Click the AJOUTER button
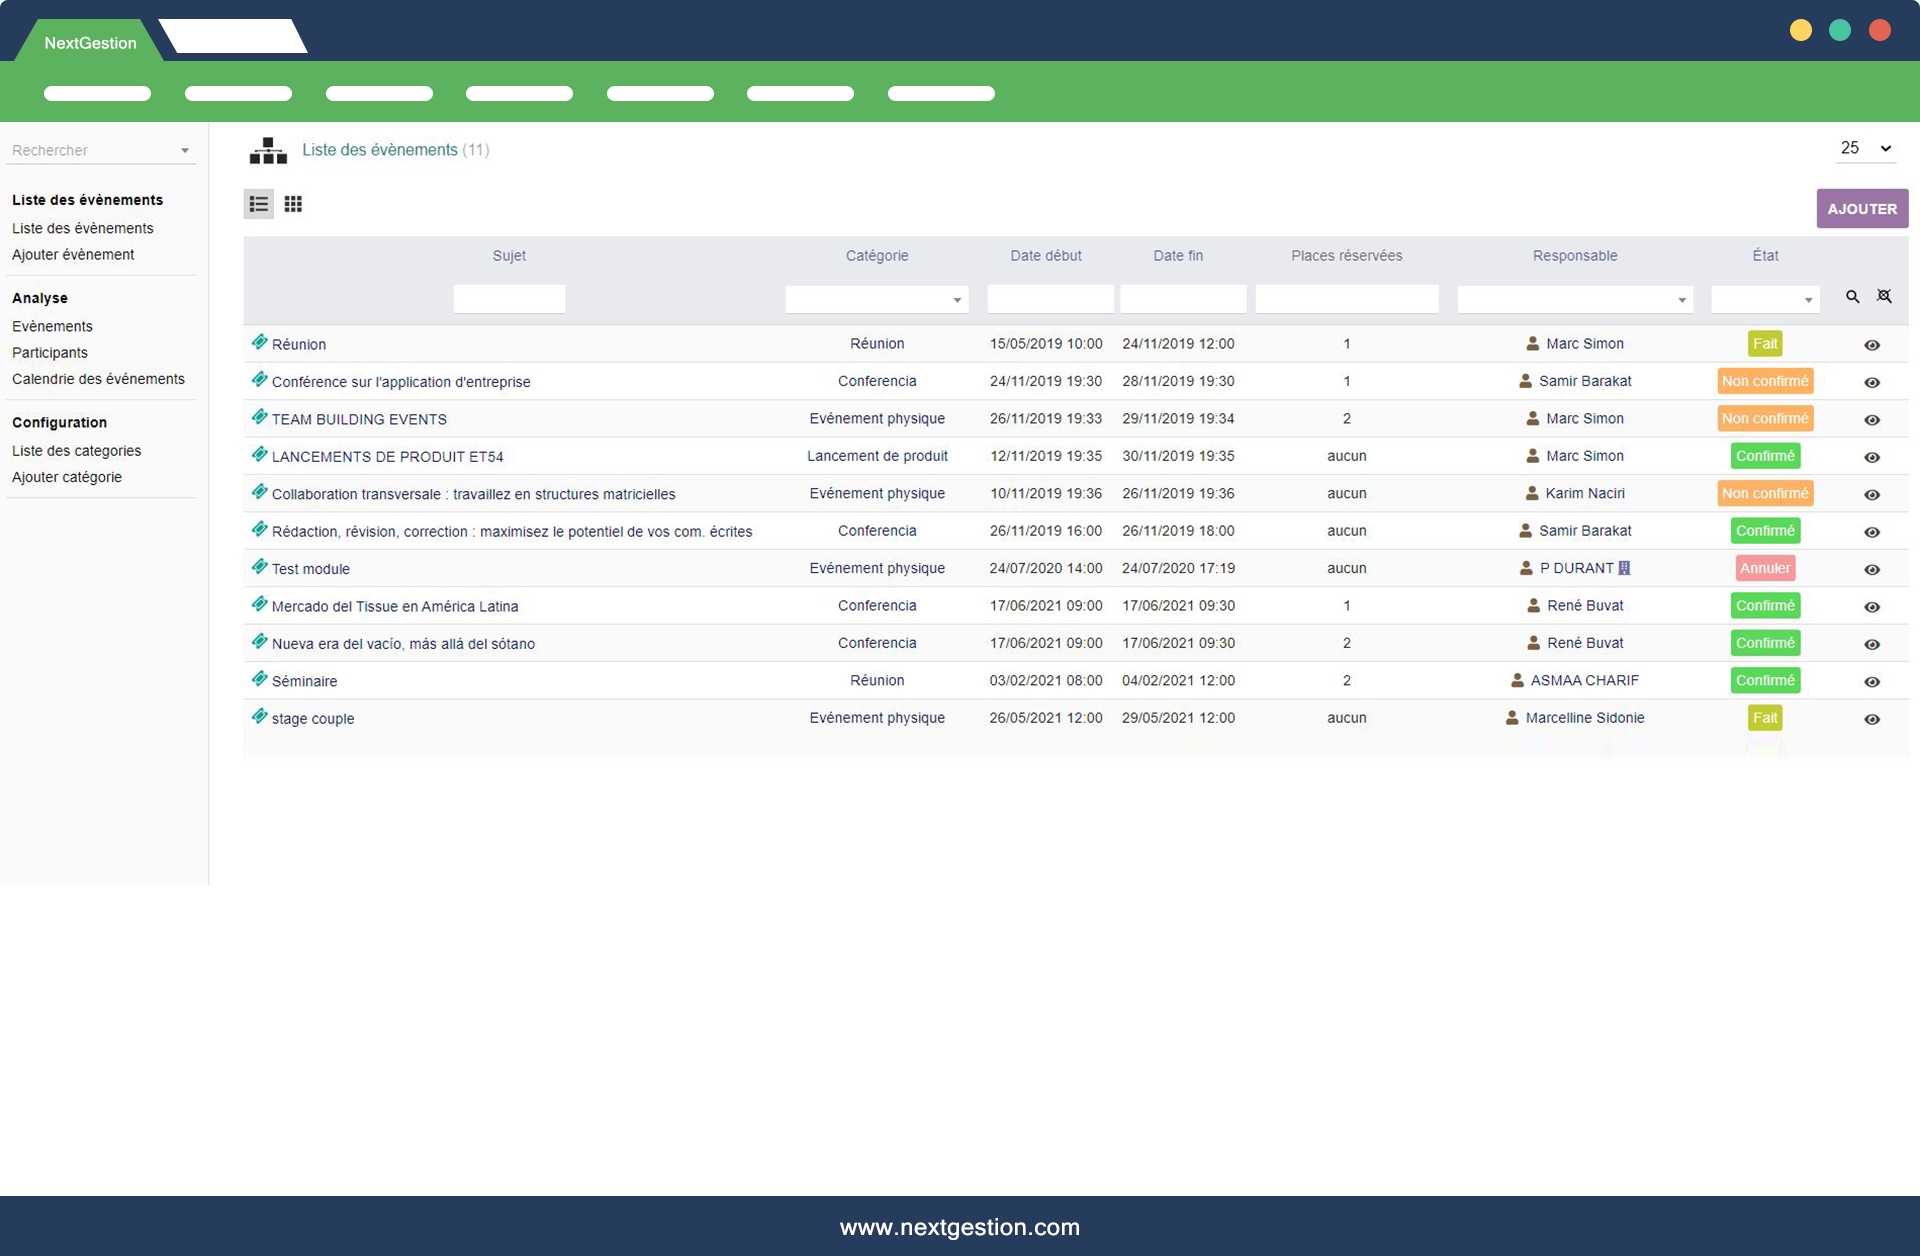The width and height of the screenshot is (1920, 1256). click(x=1861, y=209)
